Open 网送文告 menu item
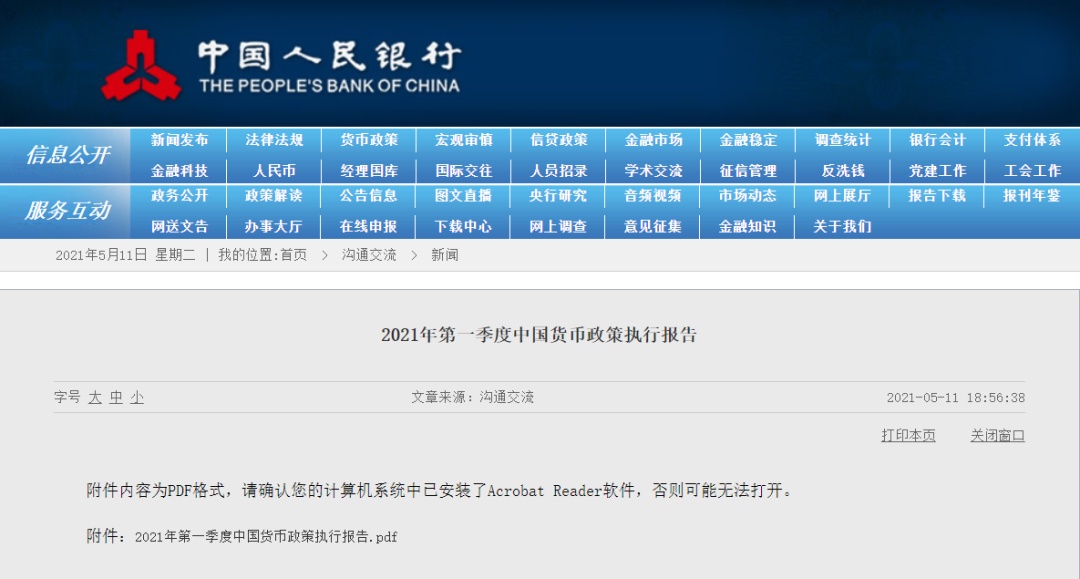This screenshot has width=1080, height=579. point(179,227)
